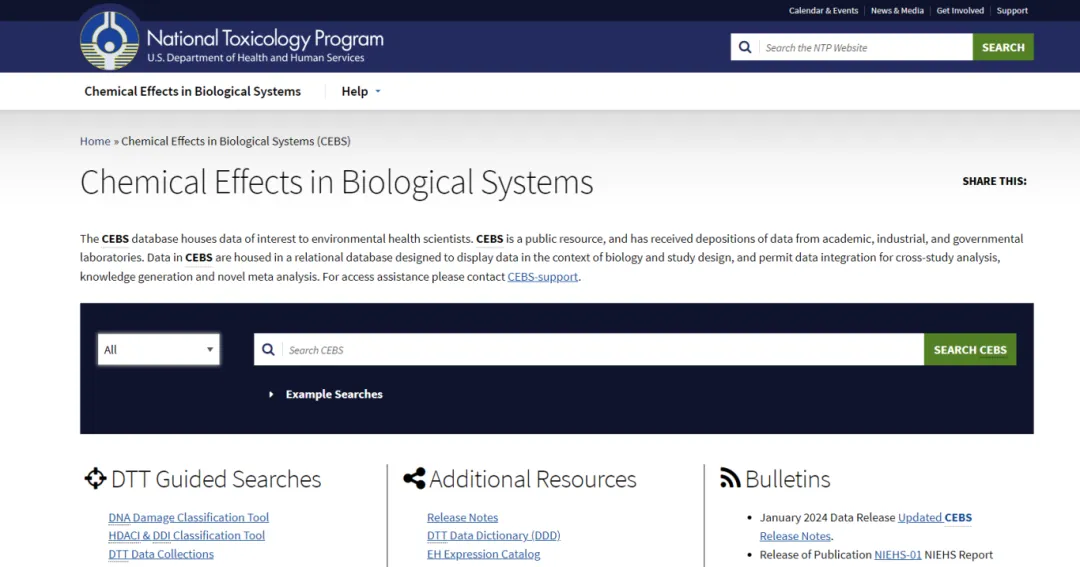
Task: Open Support top link
Action: [x=1012, y=10]
